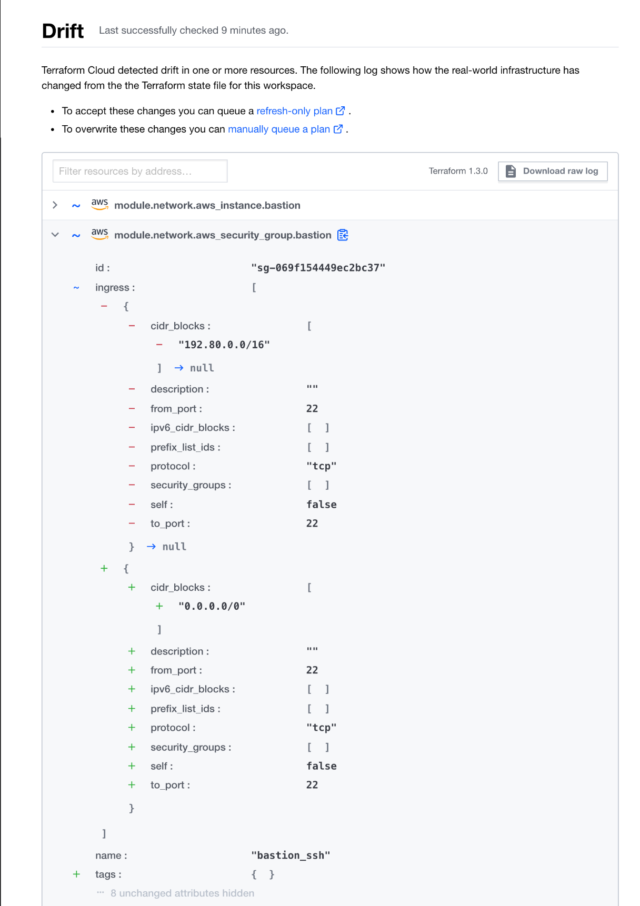Open the refresh-only plan link
This screenshot has height=906, width=640.
(293, 110)
